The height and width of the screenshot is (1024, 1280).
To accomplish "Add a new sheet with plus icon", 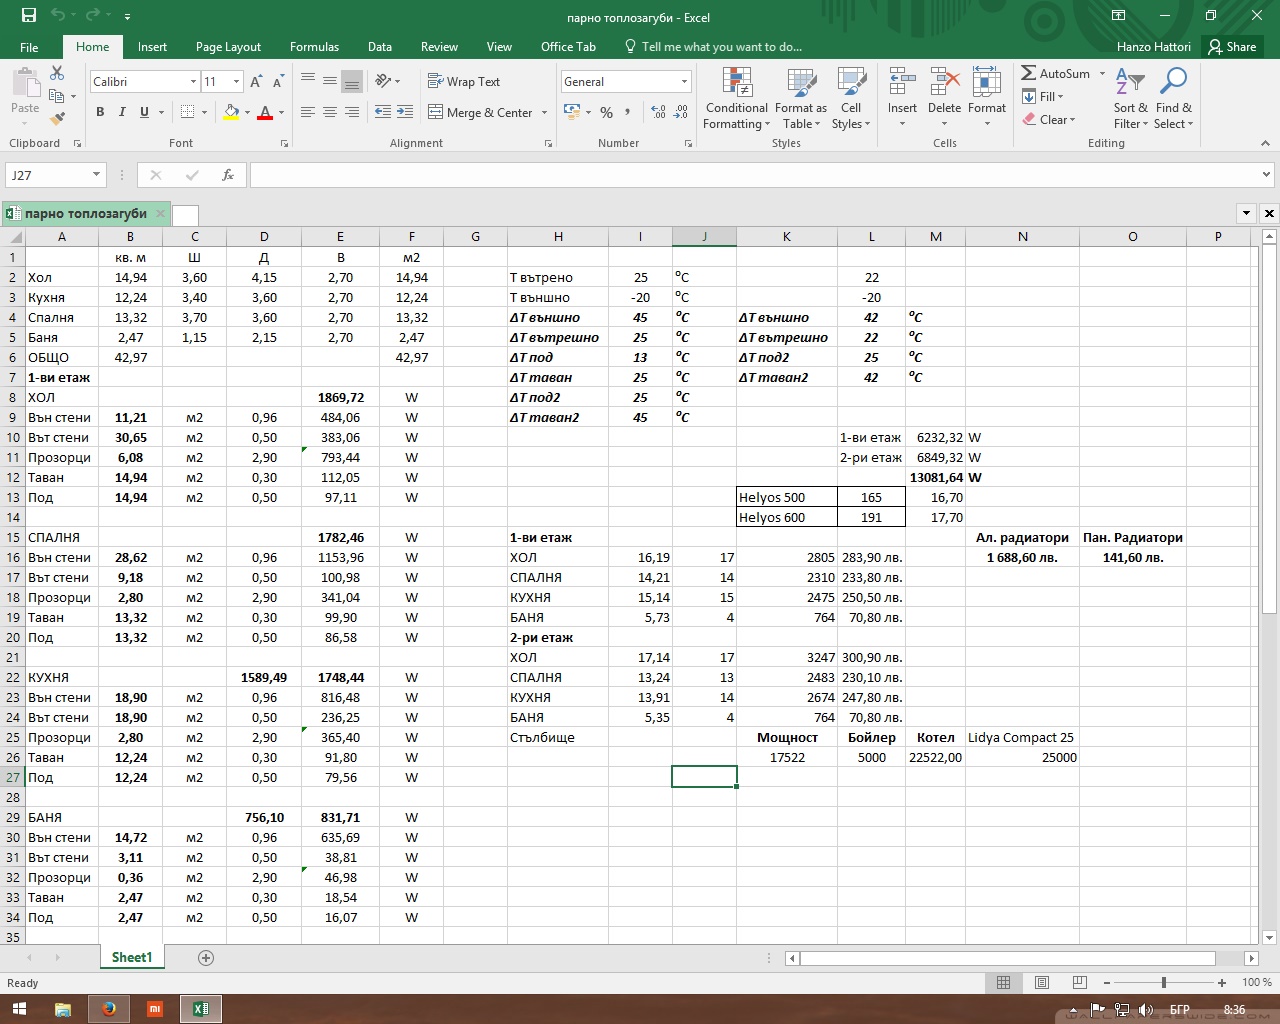I will click(206, 958).
